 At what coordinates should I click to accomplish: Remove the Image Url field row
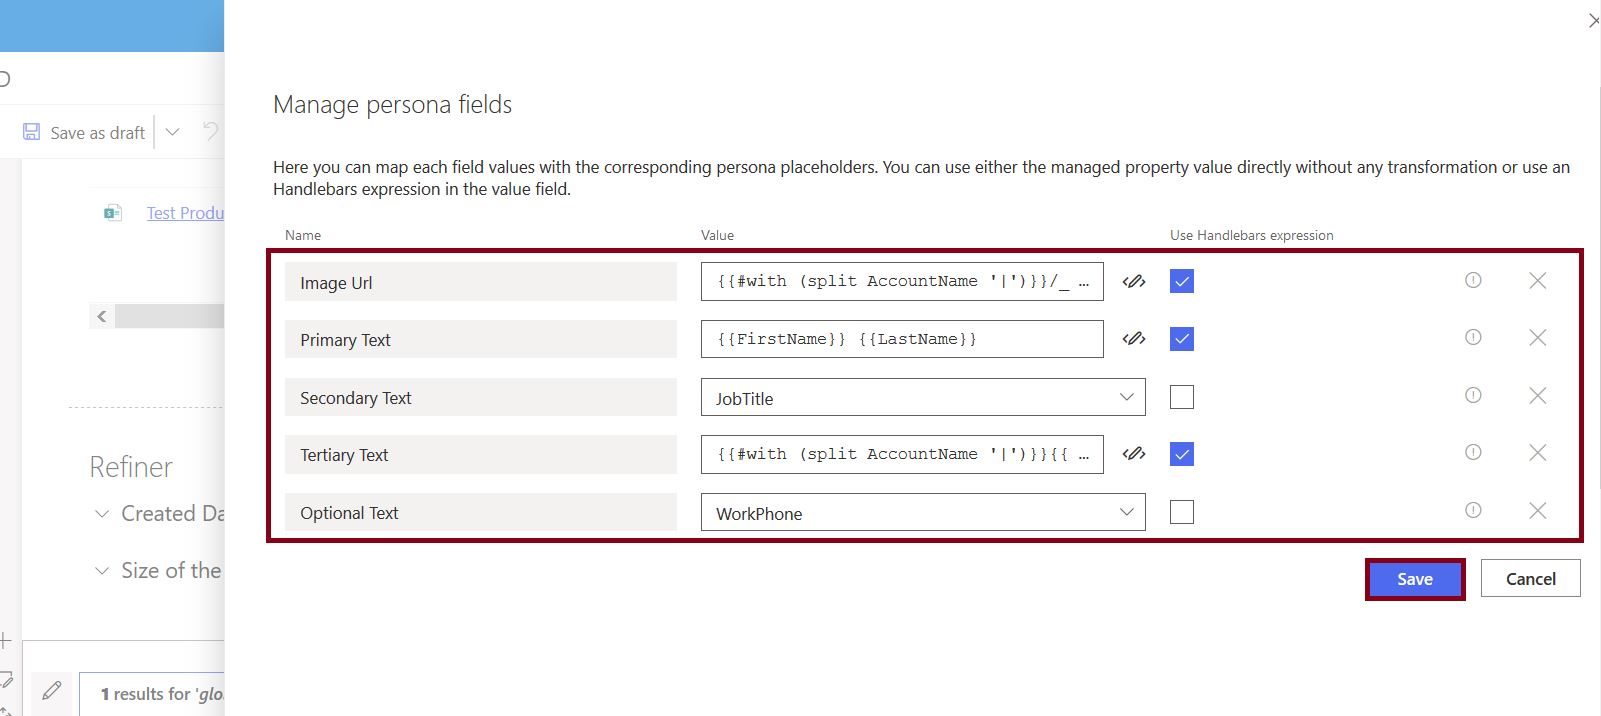coord(1538,281)
